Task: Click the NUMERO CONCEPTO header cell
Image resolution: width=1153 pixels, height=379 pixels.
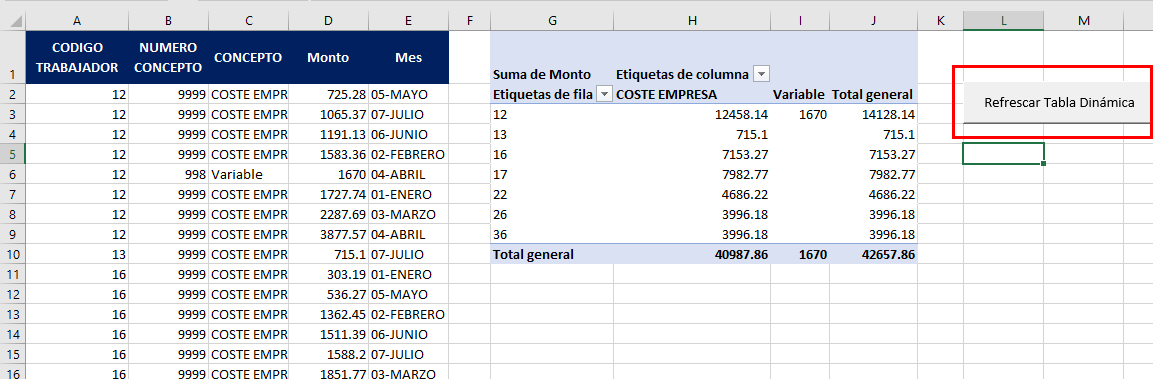Action: tap(168, 57)
